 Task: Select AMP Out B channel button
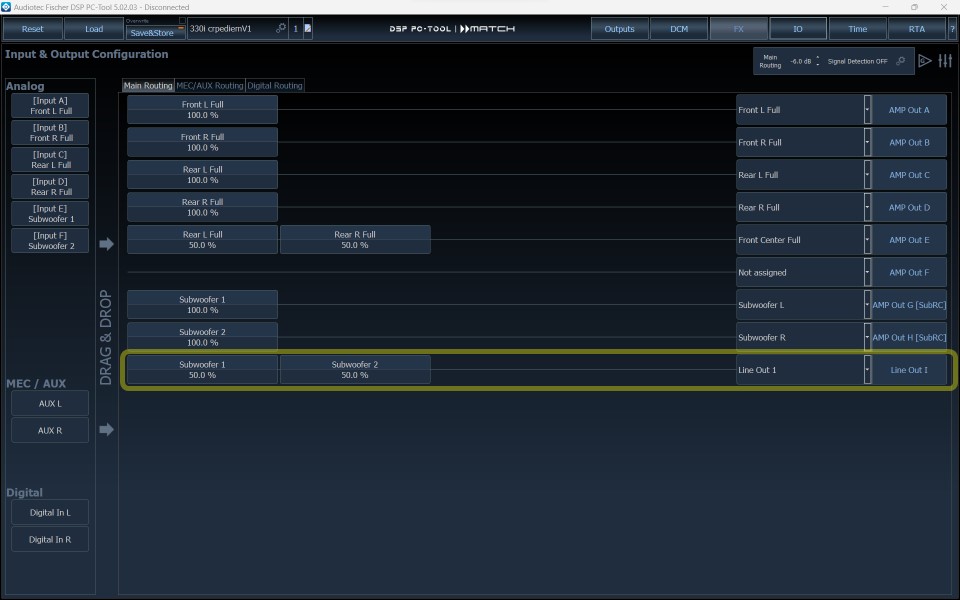tap(909, 142)
